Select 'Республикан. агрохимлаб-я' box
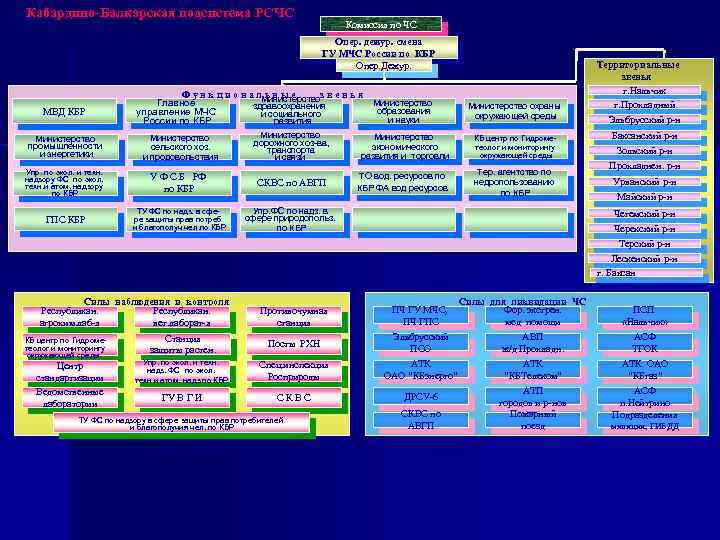720x540 pixels. tap(69, 317)
